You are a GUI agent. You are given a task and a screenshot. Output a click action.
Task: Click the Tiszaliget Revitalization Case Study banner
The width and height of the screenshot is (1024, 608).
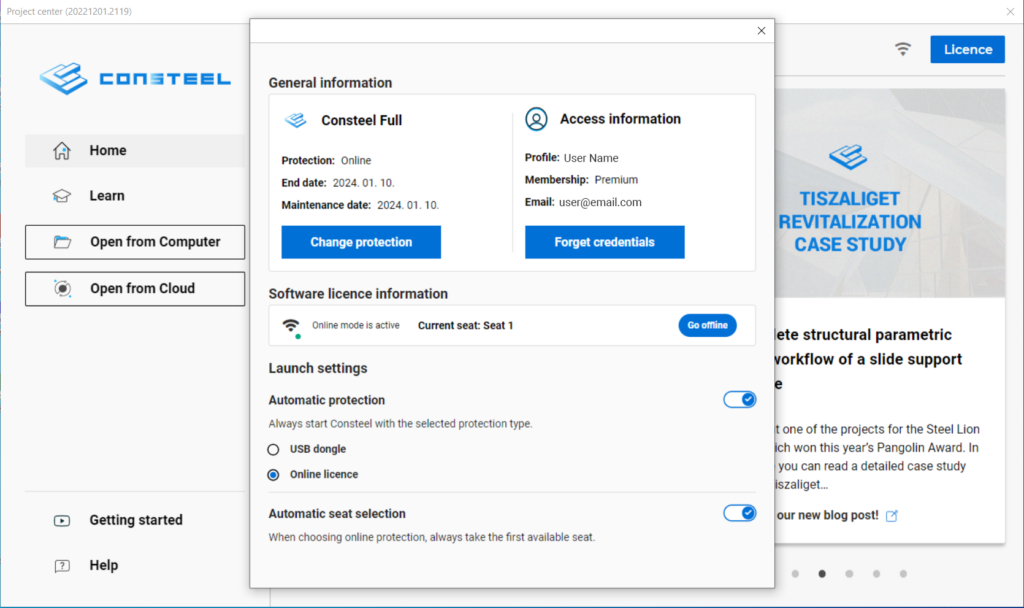(x=889, y=193)
